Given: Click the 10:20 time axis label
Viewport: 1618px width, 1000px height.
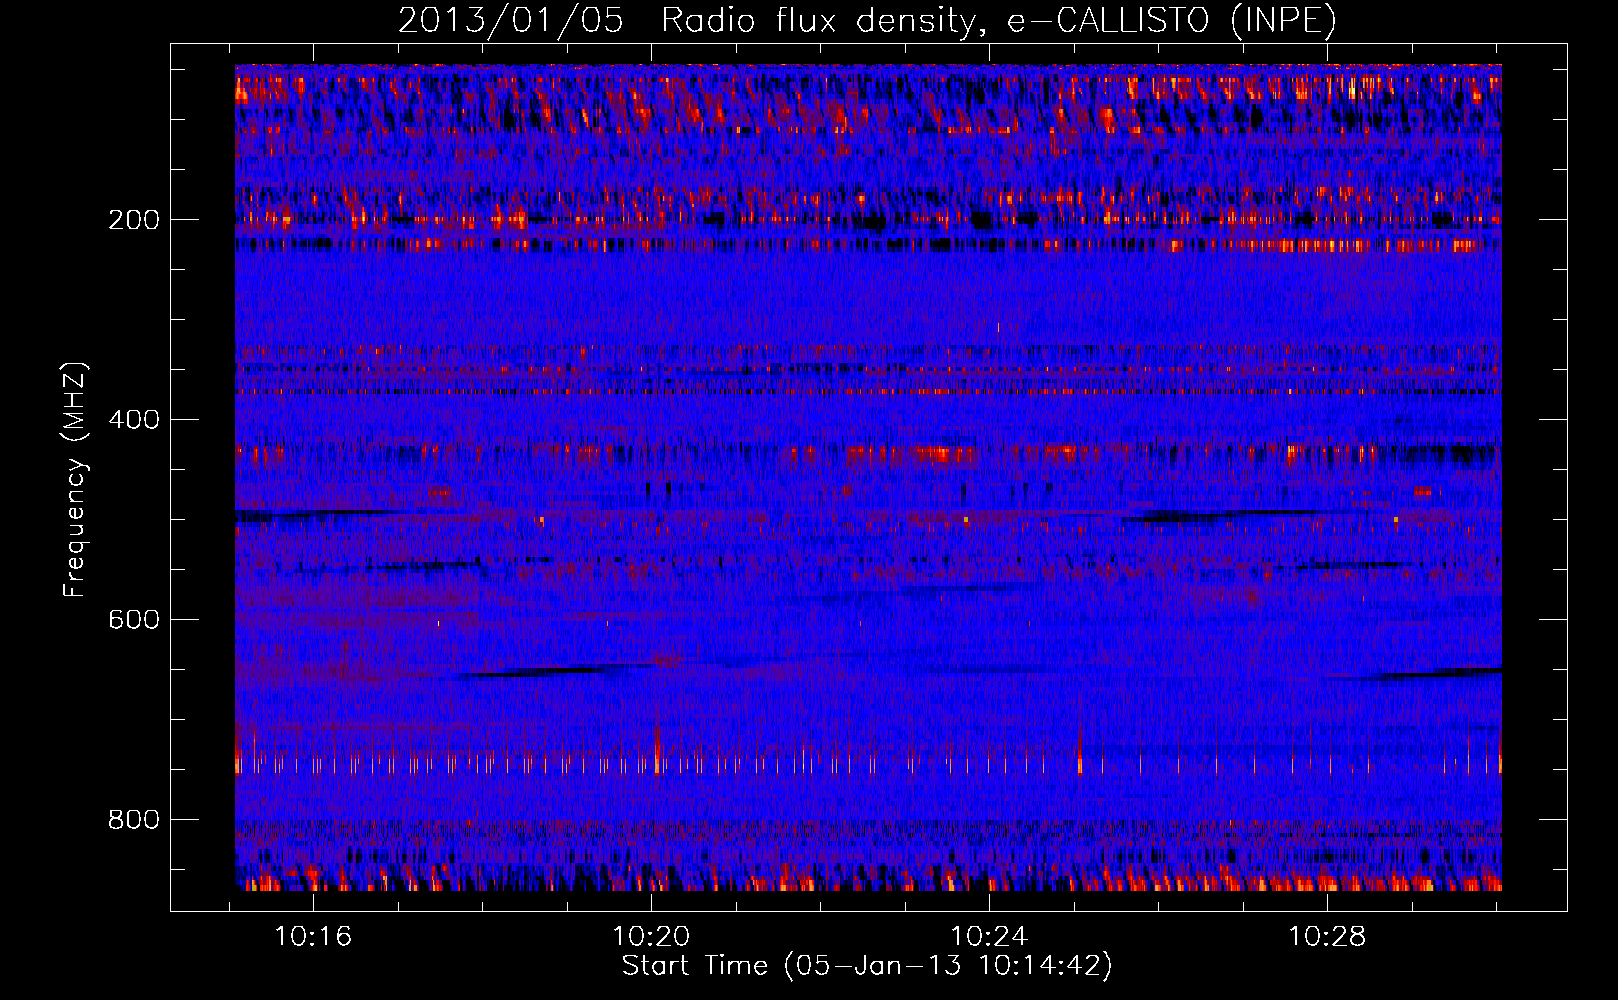Looking at the screenshot, I should tap(651, 937).
